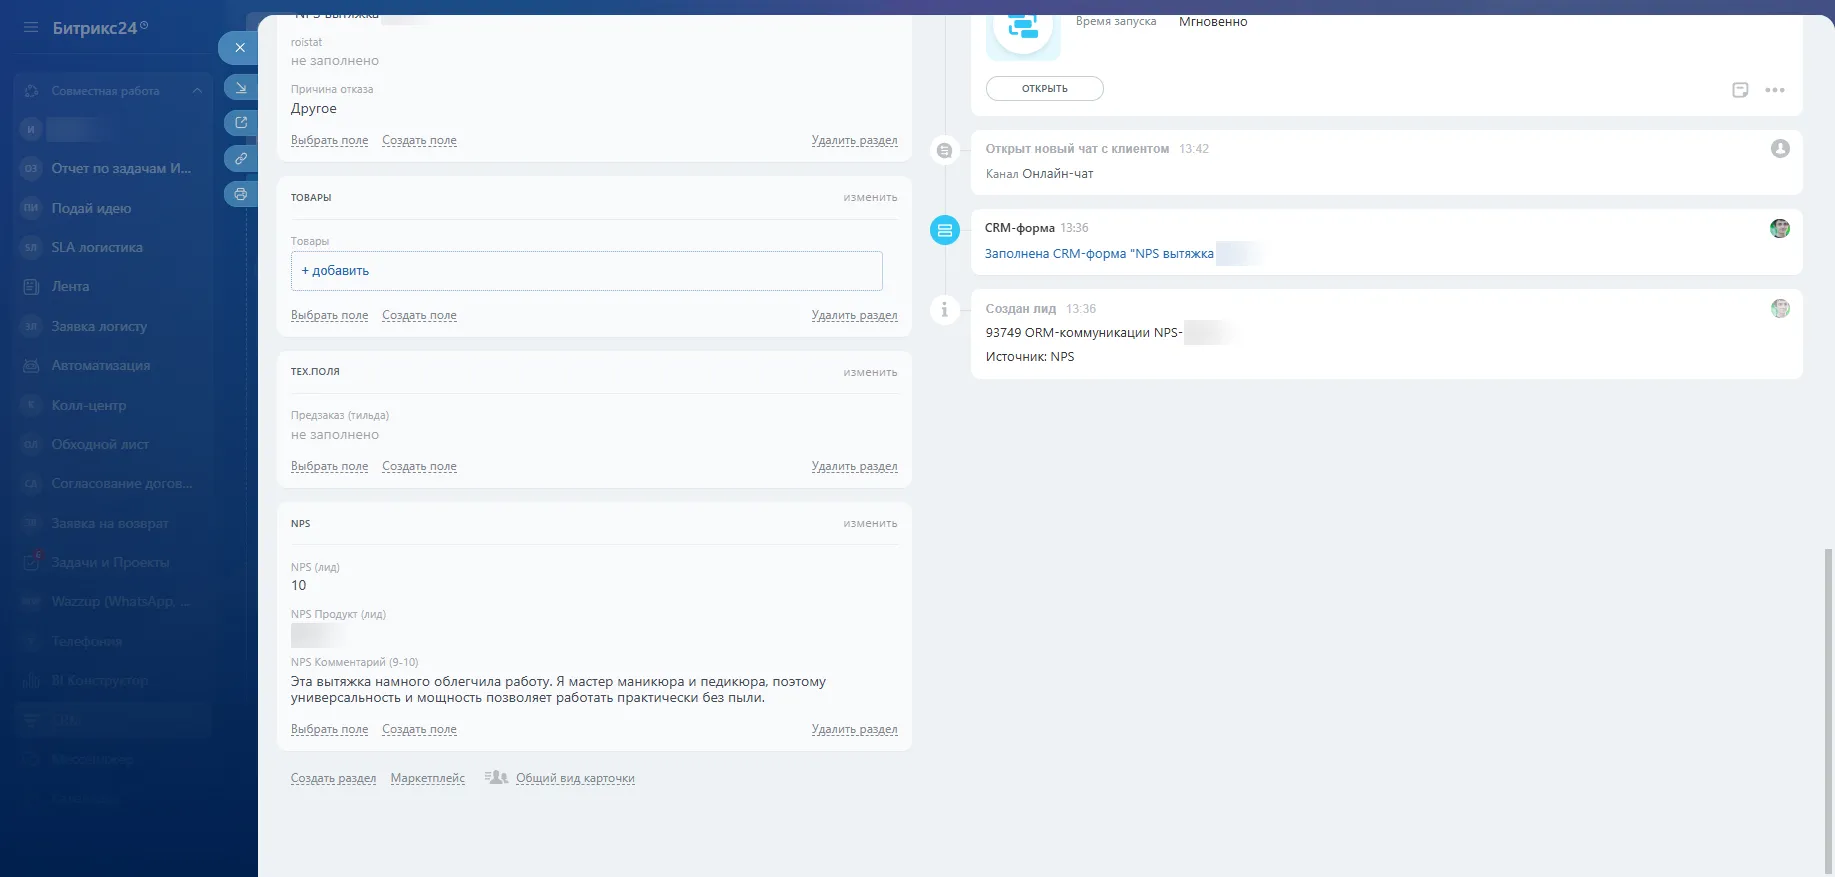Open three-dots menu in timeline card

tap(1775, 90)
